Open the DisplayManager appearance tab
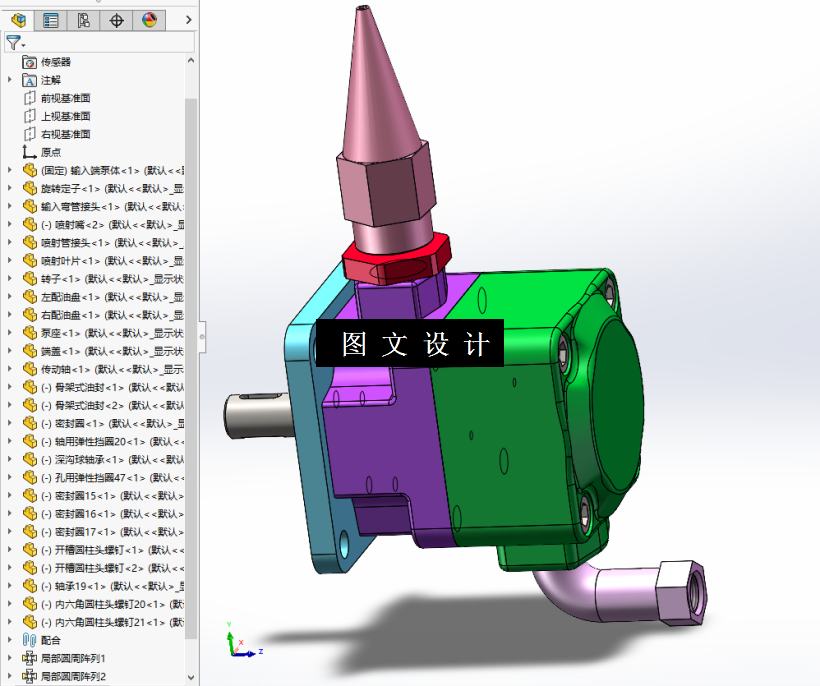The width and height of the screenshot is (820, 686). [x=150, y=20]
